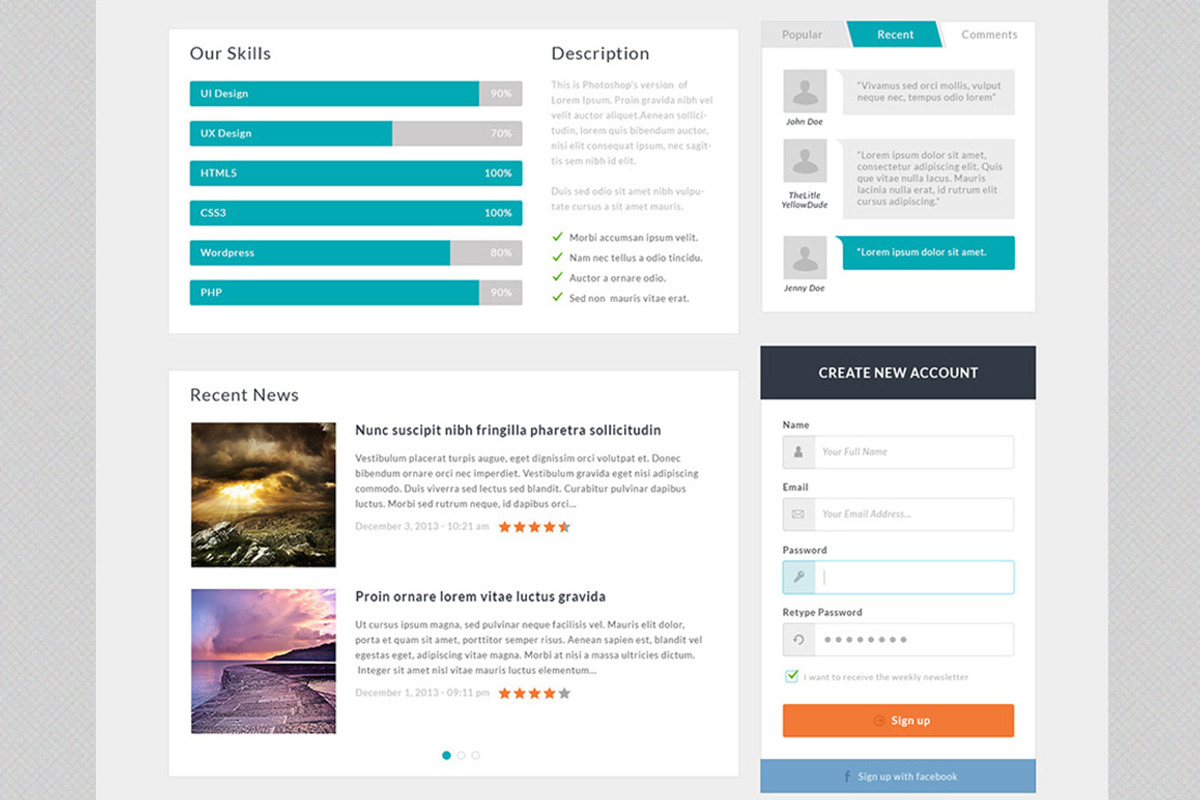The width and height of the screenshot is (1200, 800).
Task: Click the CREATE NEW ACCOUNT header
Action: 898,373
